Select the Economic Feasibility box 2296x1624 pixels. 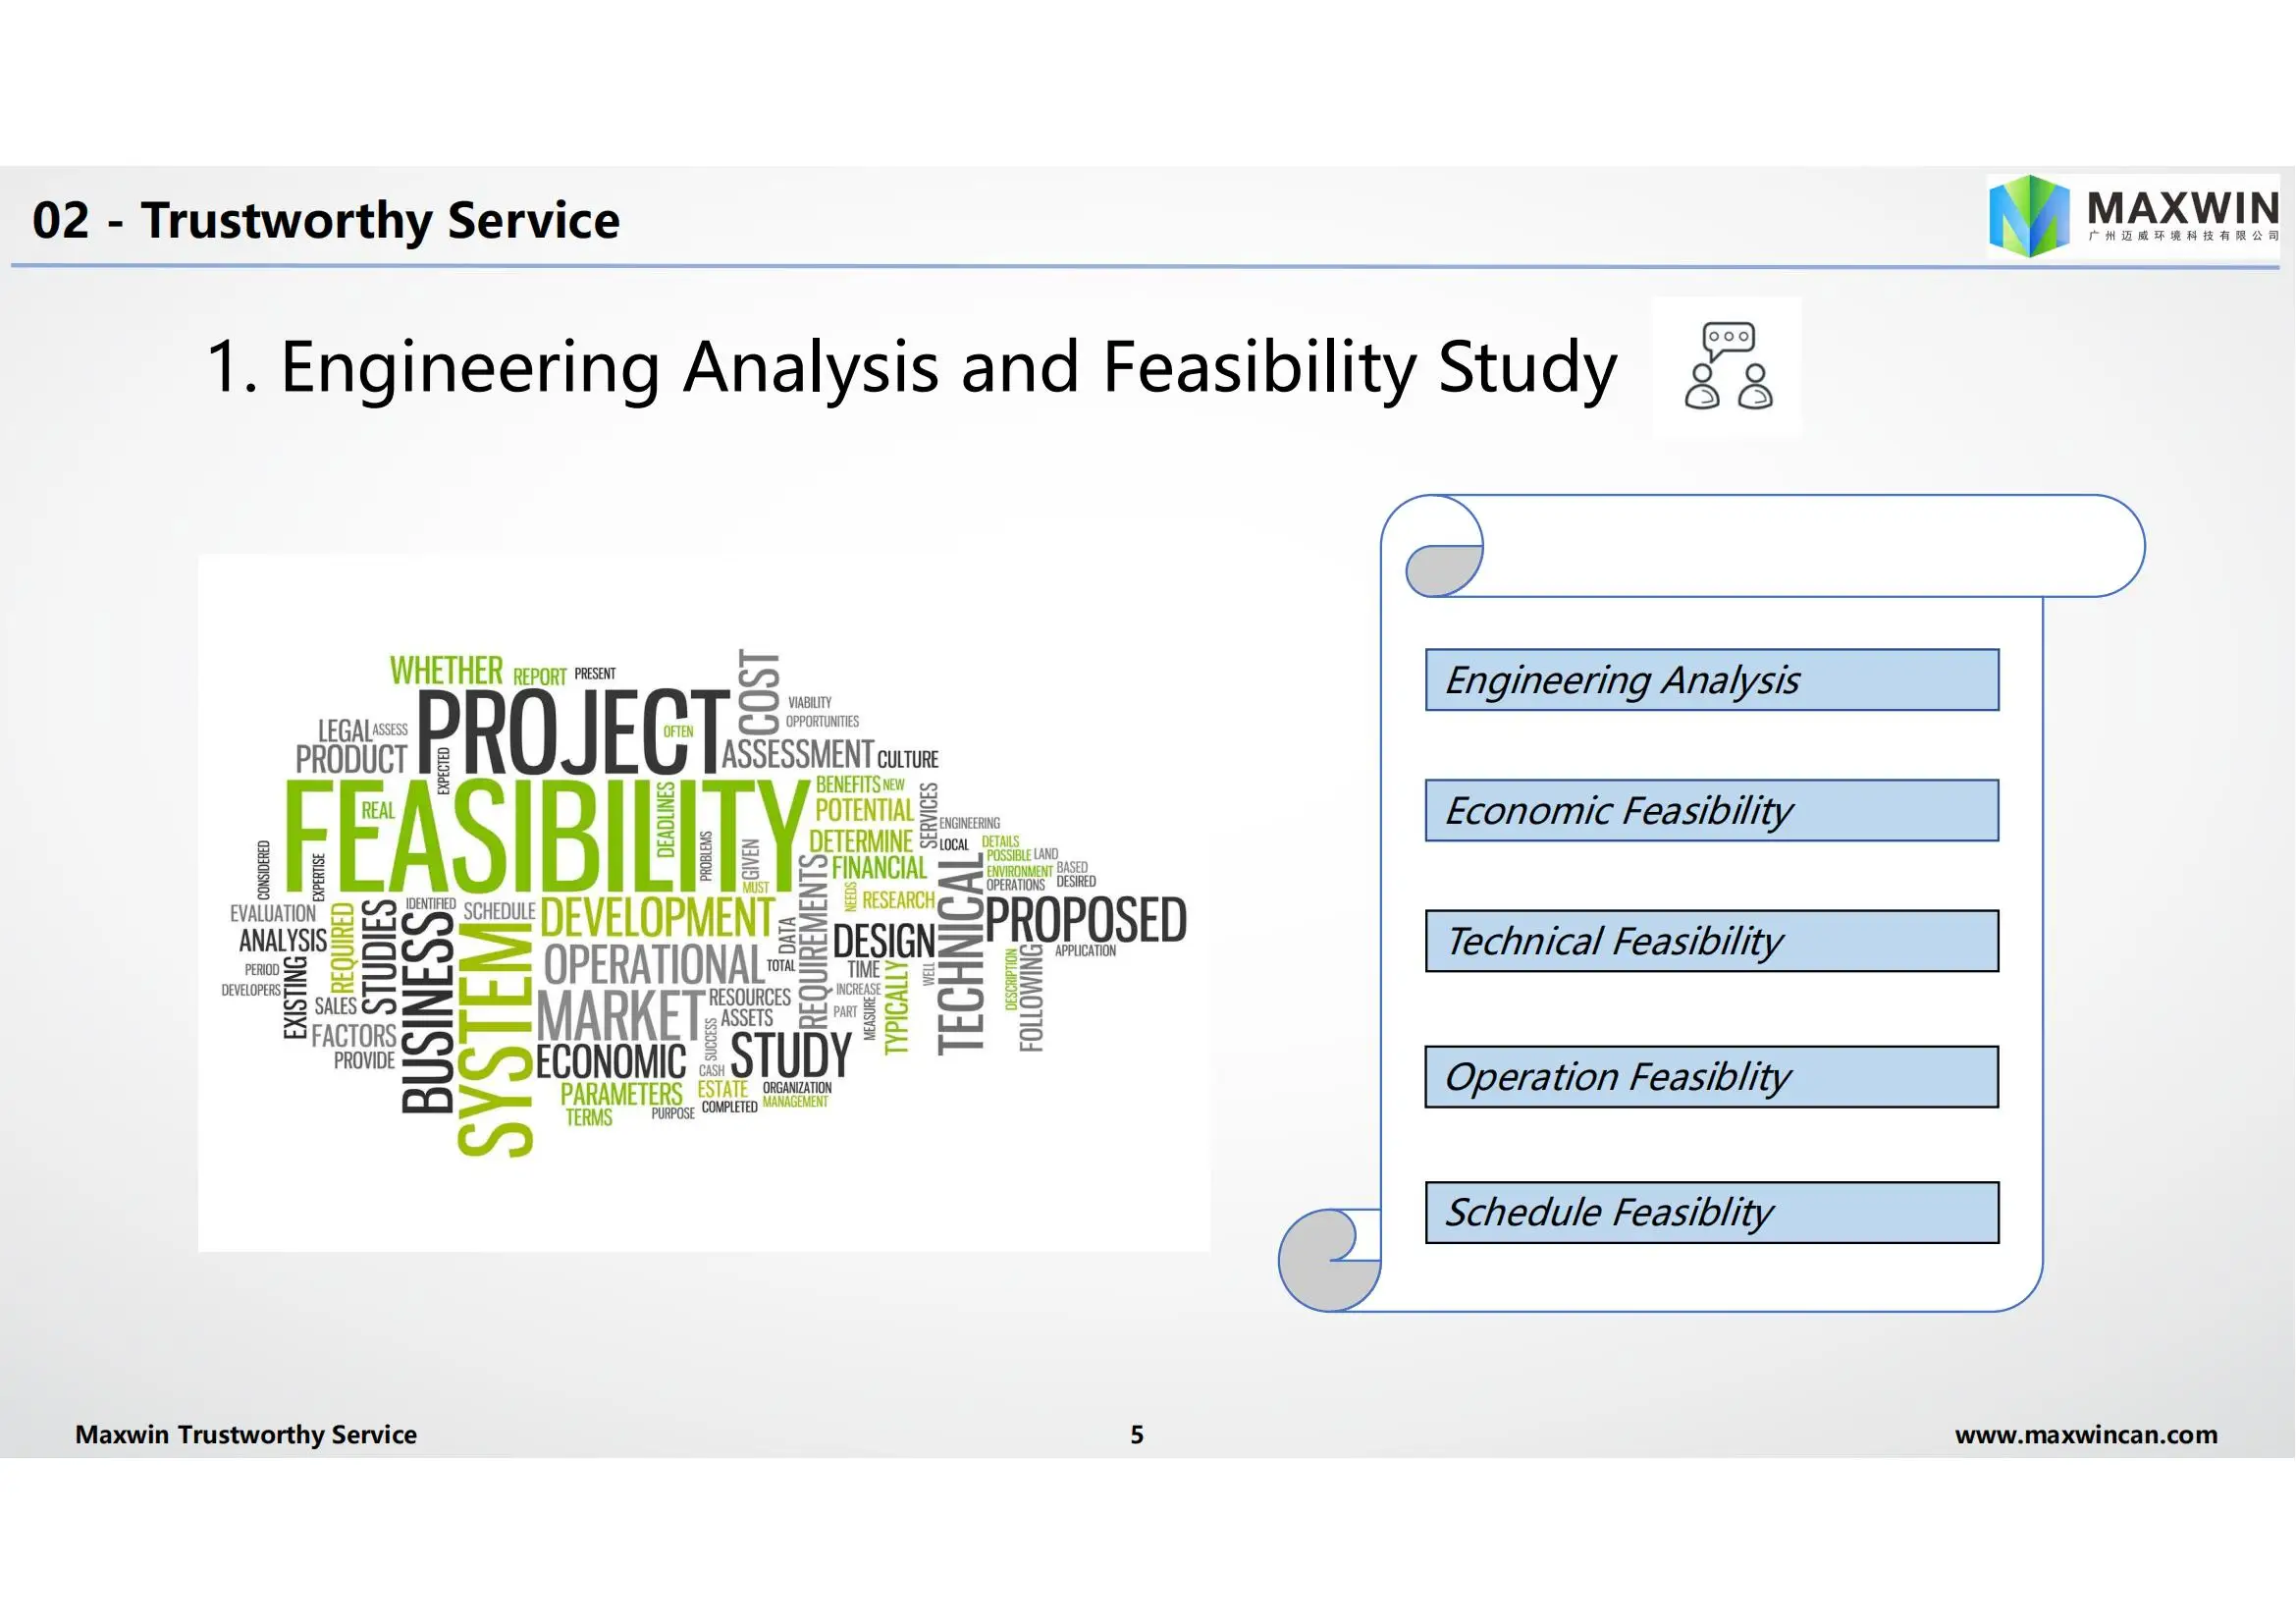pyautogui.click(x=1712, y=811)
